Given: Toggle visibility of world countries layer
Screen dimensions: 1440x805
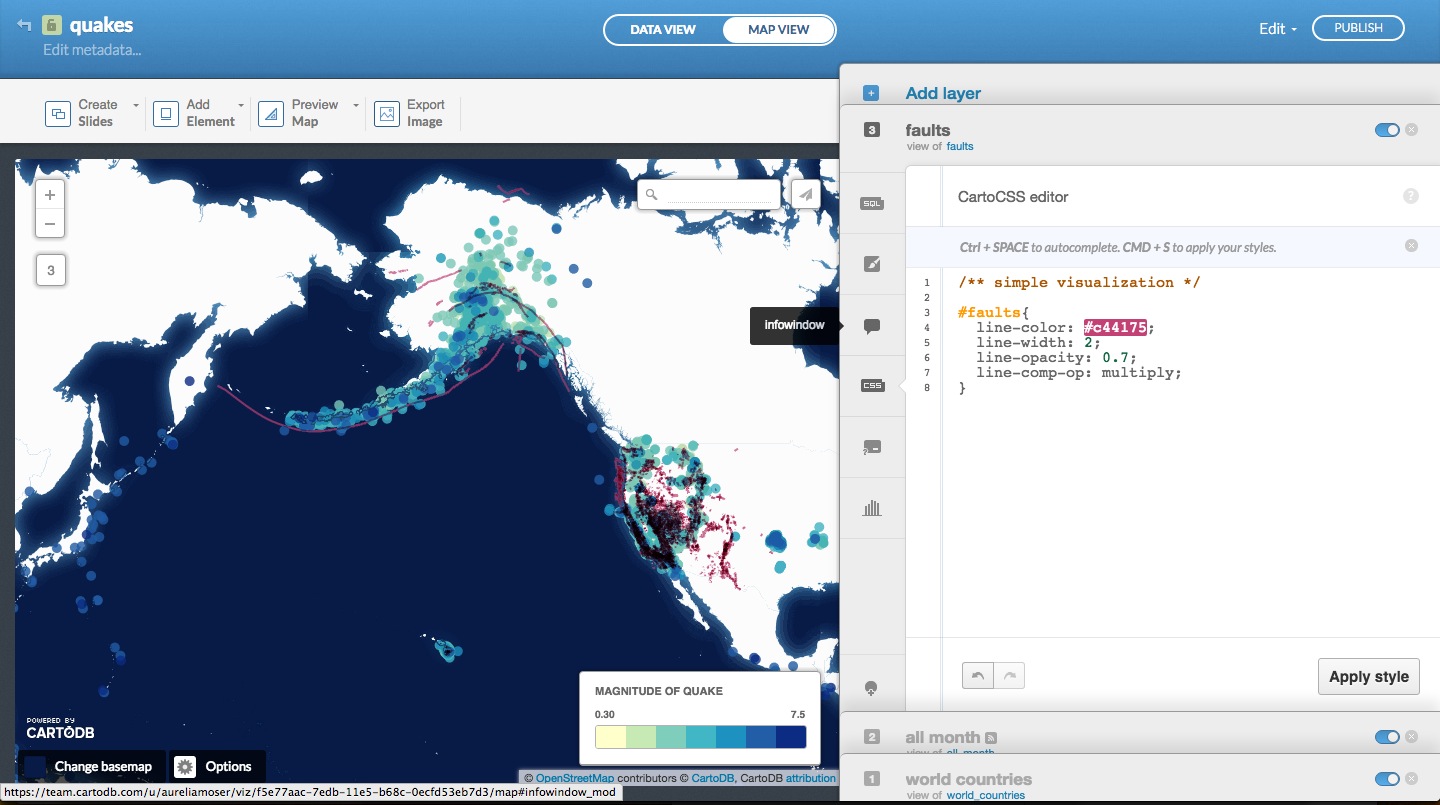Looking at the screenshot, I should click(x=1386, y=779).
